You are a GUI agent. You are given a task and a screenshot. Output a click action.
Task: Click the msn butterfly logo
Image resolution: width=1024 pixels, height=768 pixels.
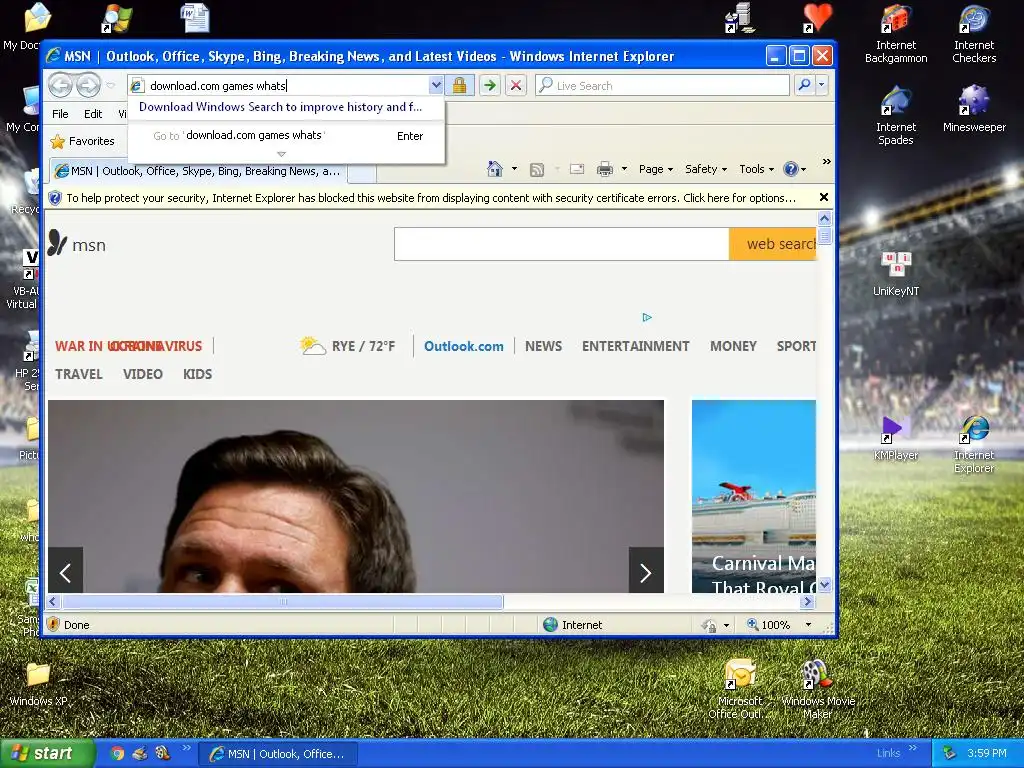click(57, 243)
